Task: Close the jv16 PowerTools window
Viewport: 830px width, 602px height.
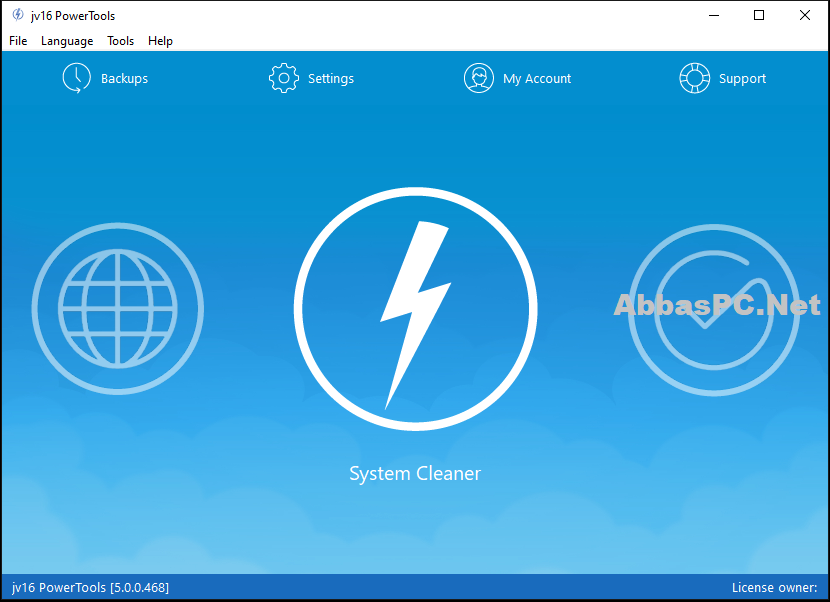Action: pyautogui.click(x=805, y=15)
